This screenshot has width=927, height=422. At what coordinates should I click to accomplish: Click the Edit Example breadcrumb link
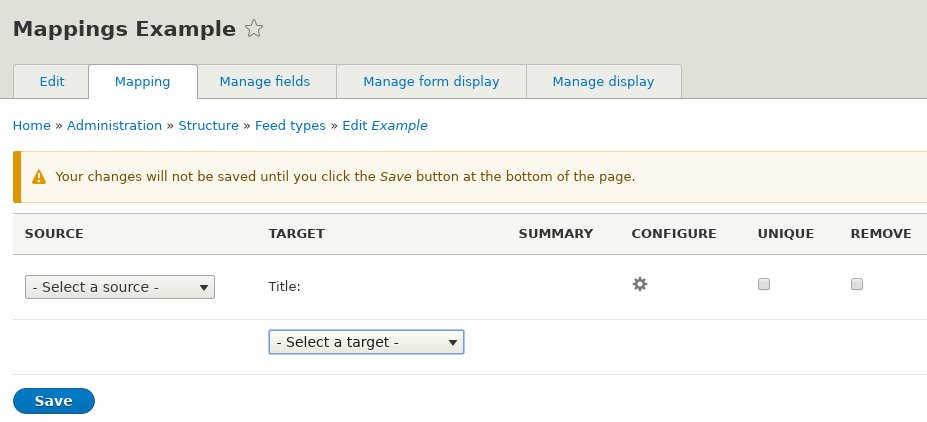coord(385,125)
